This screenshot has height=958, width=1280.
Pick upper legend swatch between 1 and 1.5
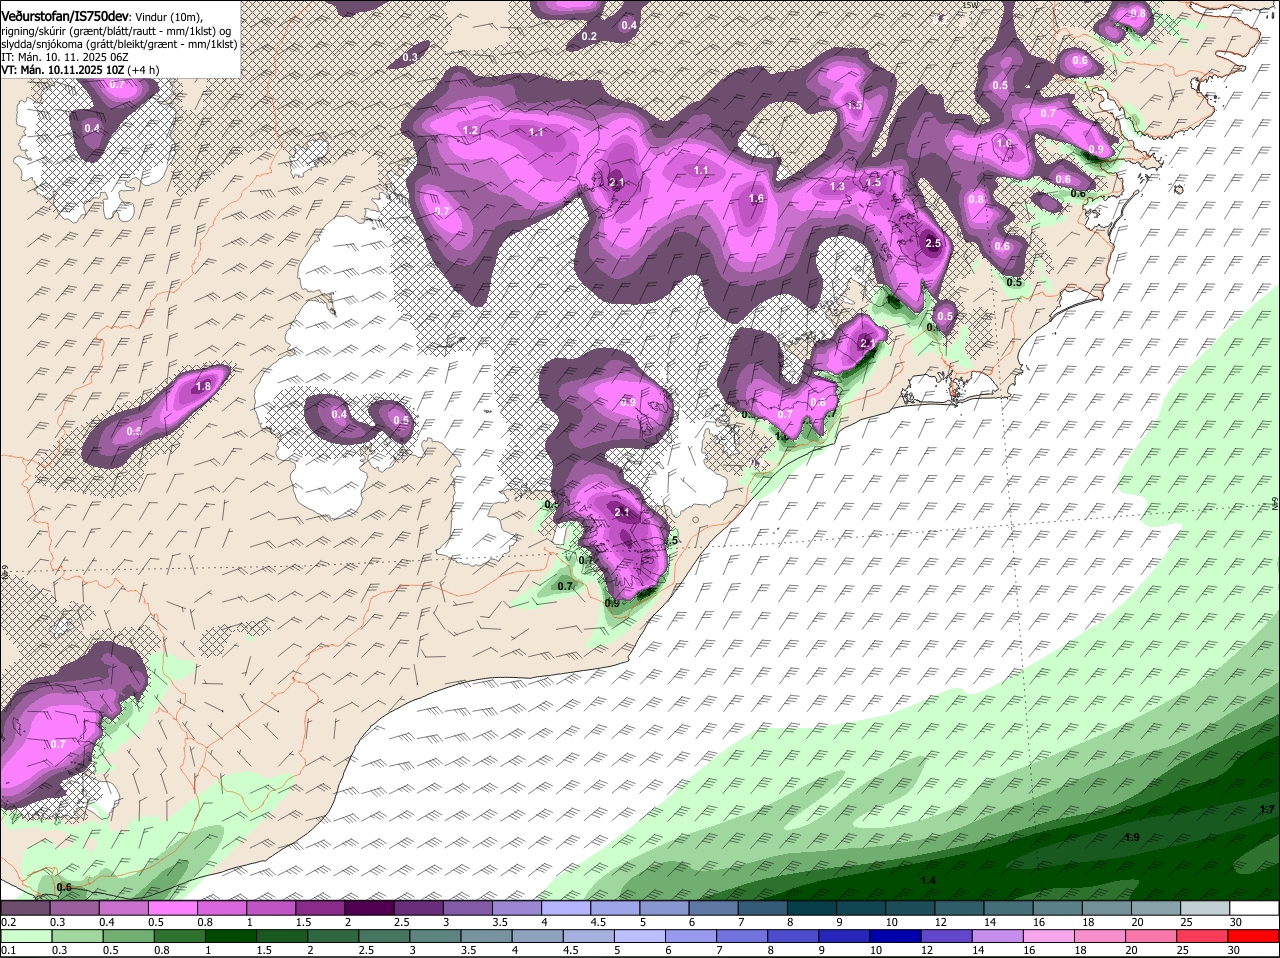[x=273, y=908]
